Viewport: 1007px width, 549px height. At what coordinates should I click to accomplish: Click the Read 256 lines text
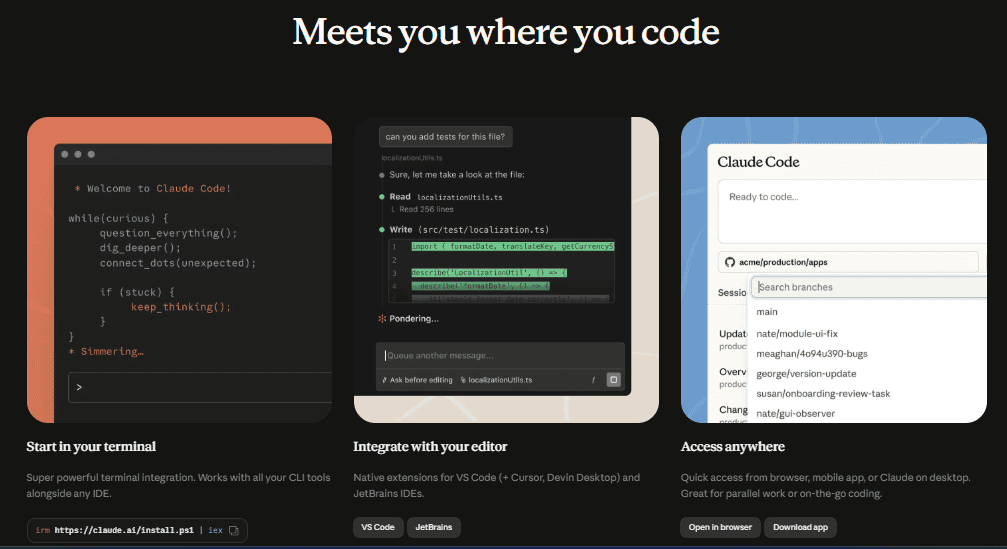[x=426, y=209]
